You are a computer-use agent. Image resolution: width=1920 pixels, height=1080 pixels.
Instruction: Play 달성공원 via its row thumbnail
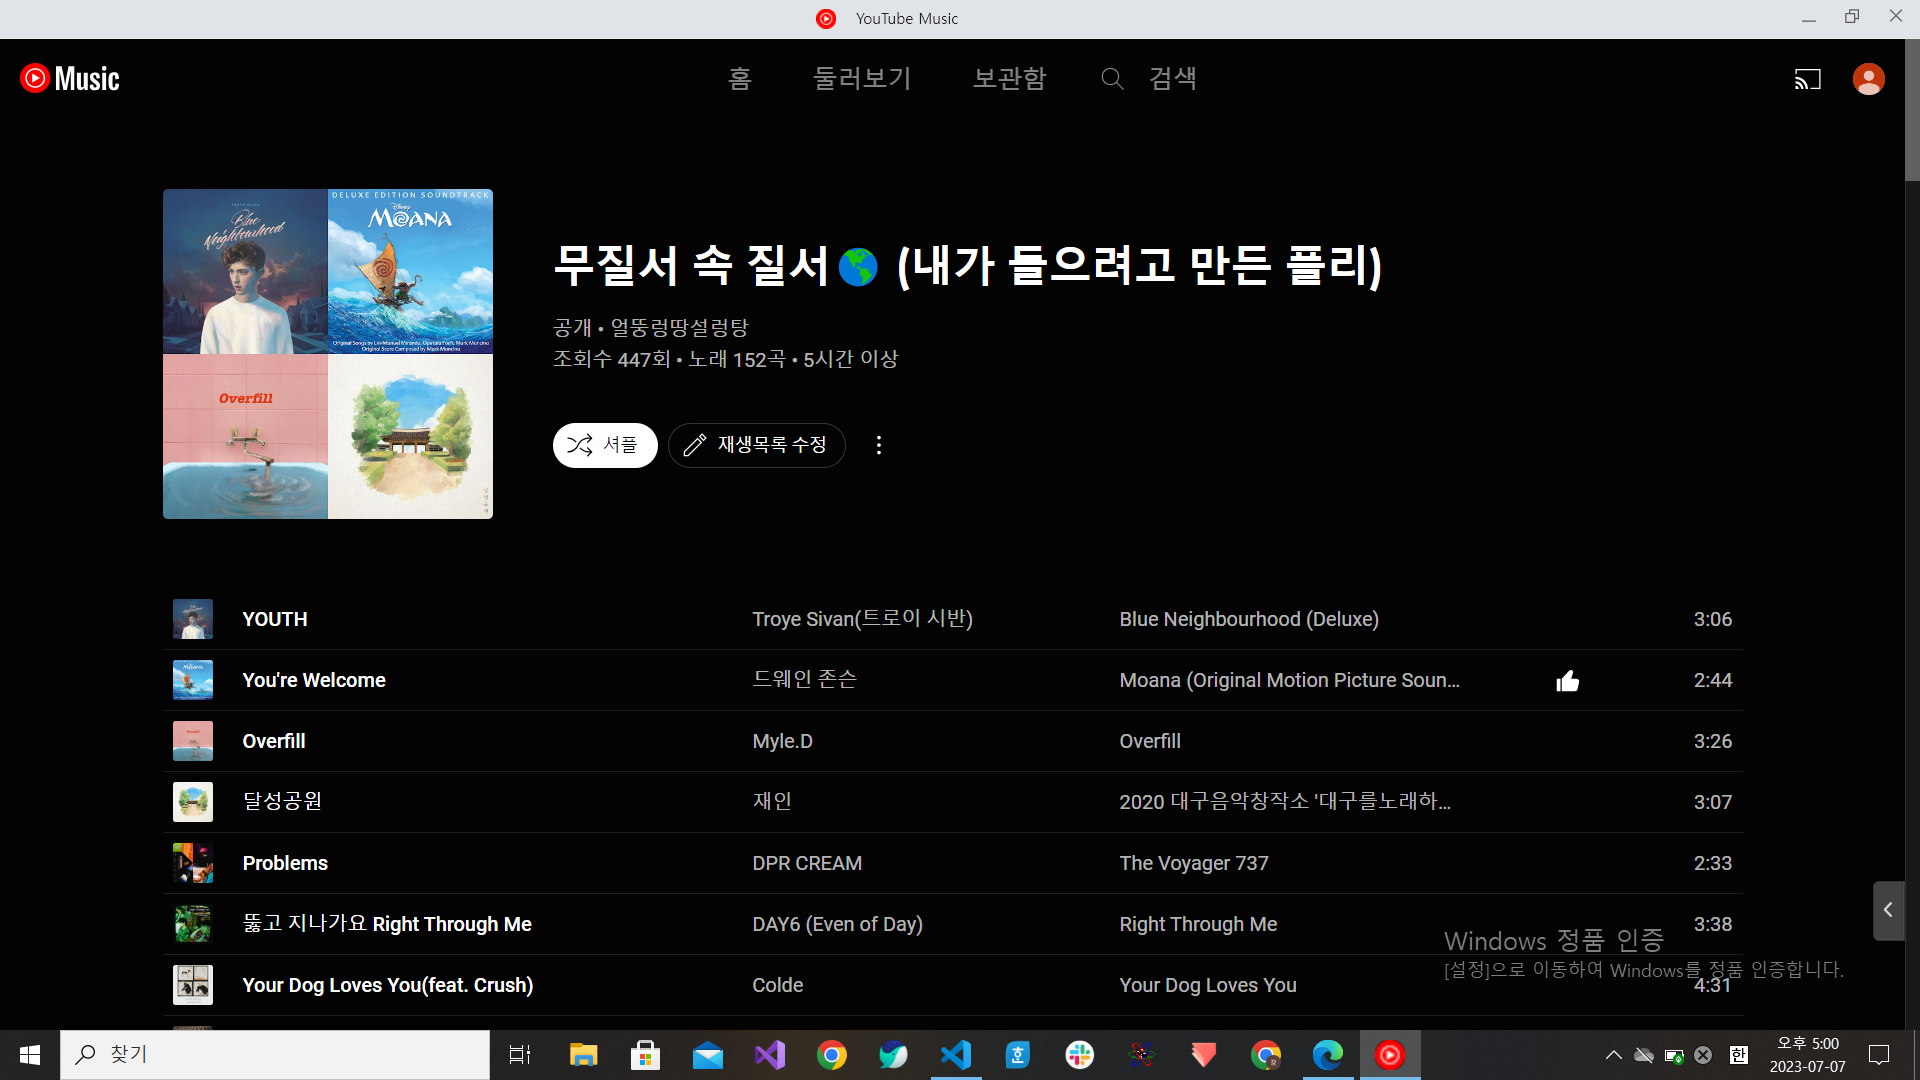[193, 802]
